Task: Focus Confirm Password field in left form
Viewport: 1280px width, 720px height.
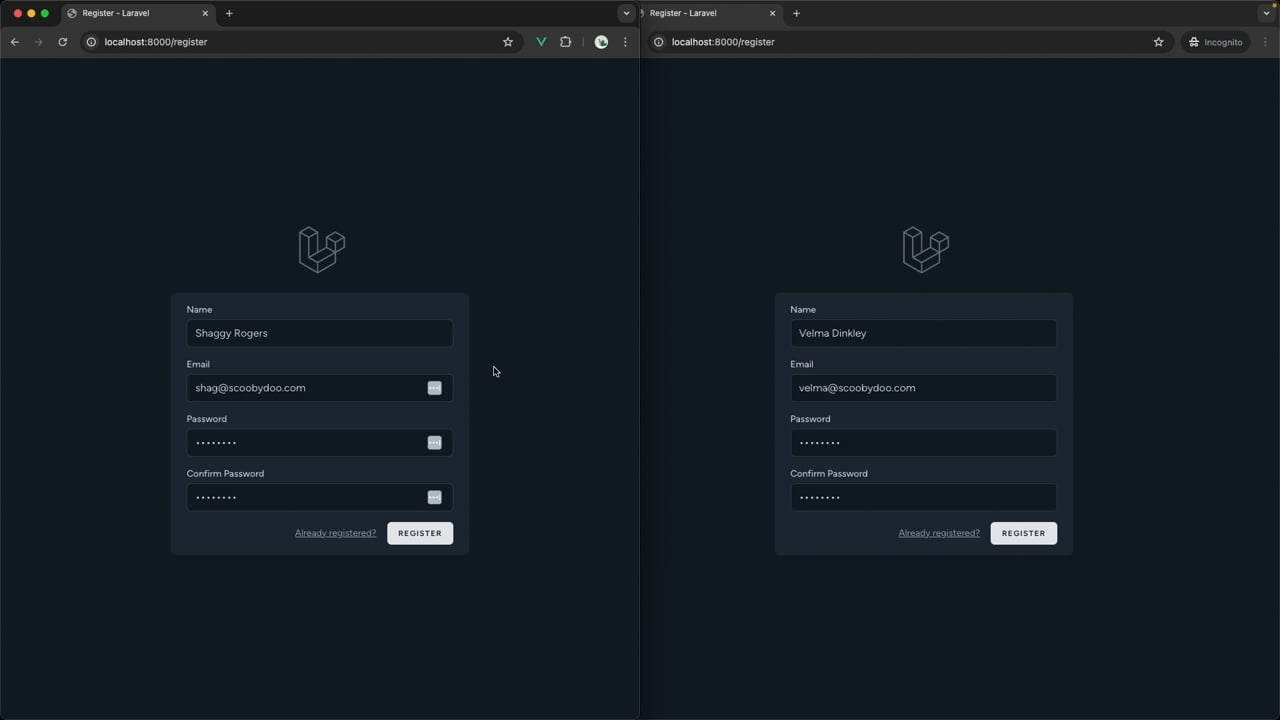Action: point(320,498)
